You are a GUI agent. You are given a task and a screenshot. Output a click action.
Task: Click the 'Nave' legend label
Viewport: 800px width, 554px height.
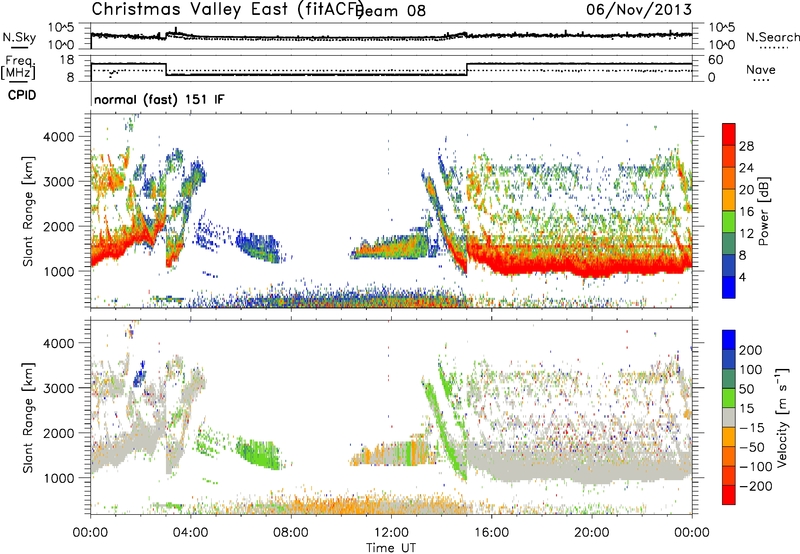point(761,70)
